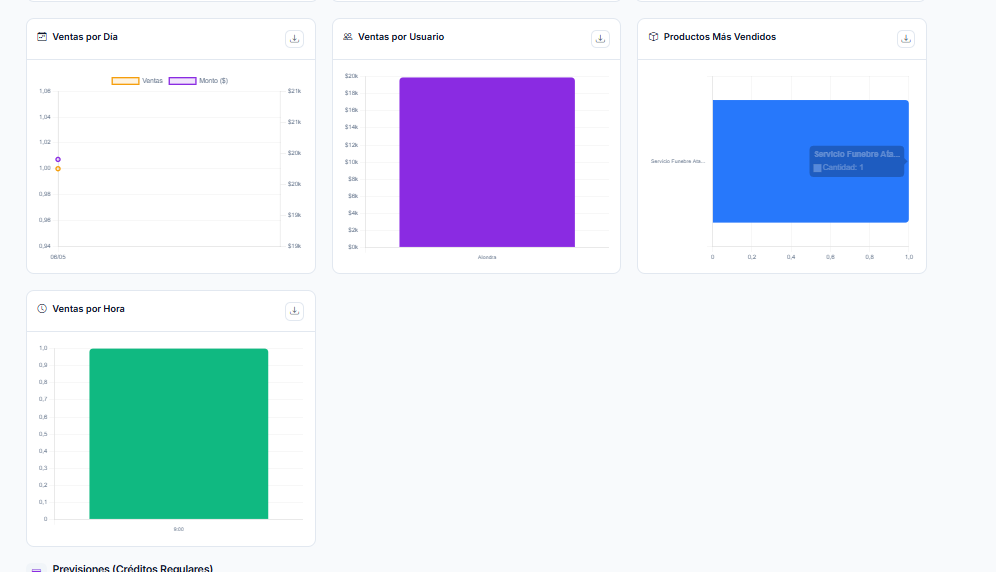Screen dimensions: 996x572
Task: Download the Ventas por Hora chart
Action: point(294,311)
